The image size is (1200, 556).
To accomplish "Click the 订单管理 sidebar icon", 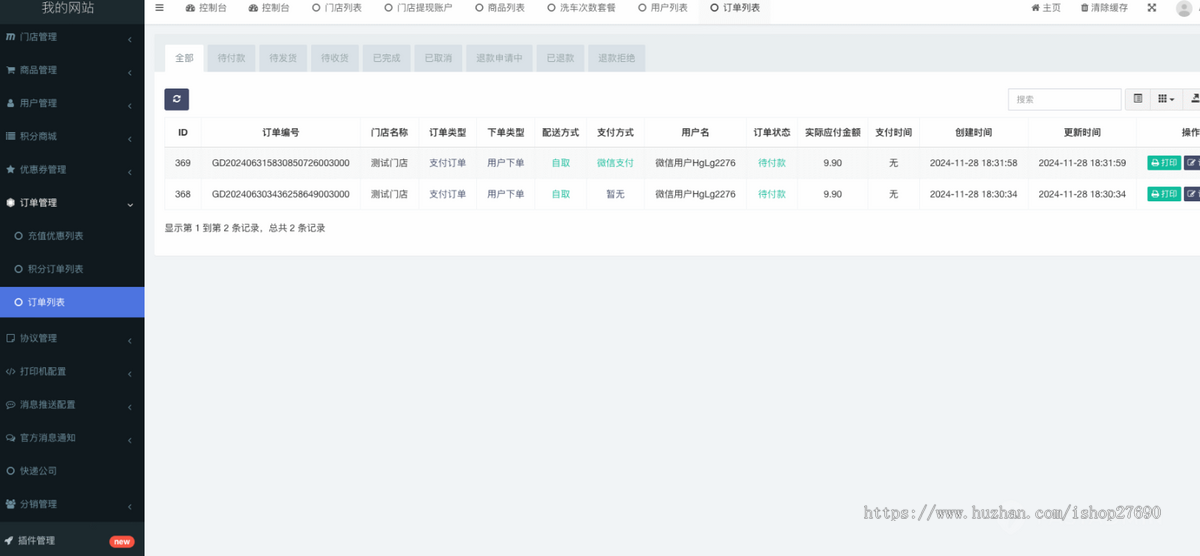I will point(10,202).
